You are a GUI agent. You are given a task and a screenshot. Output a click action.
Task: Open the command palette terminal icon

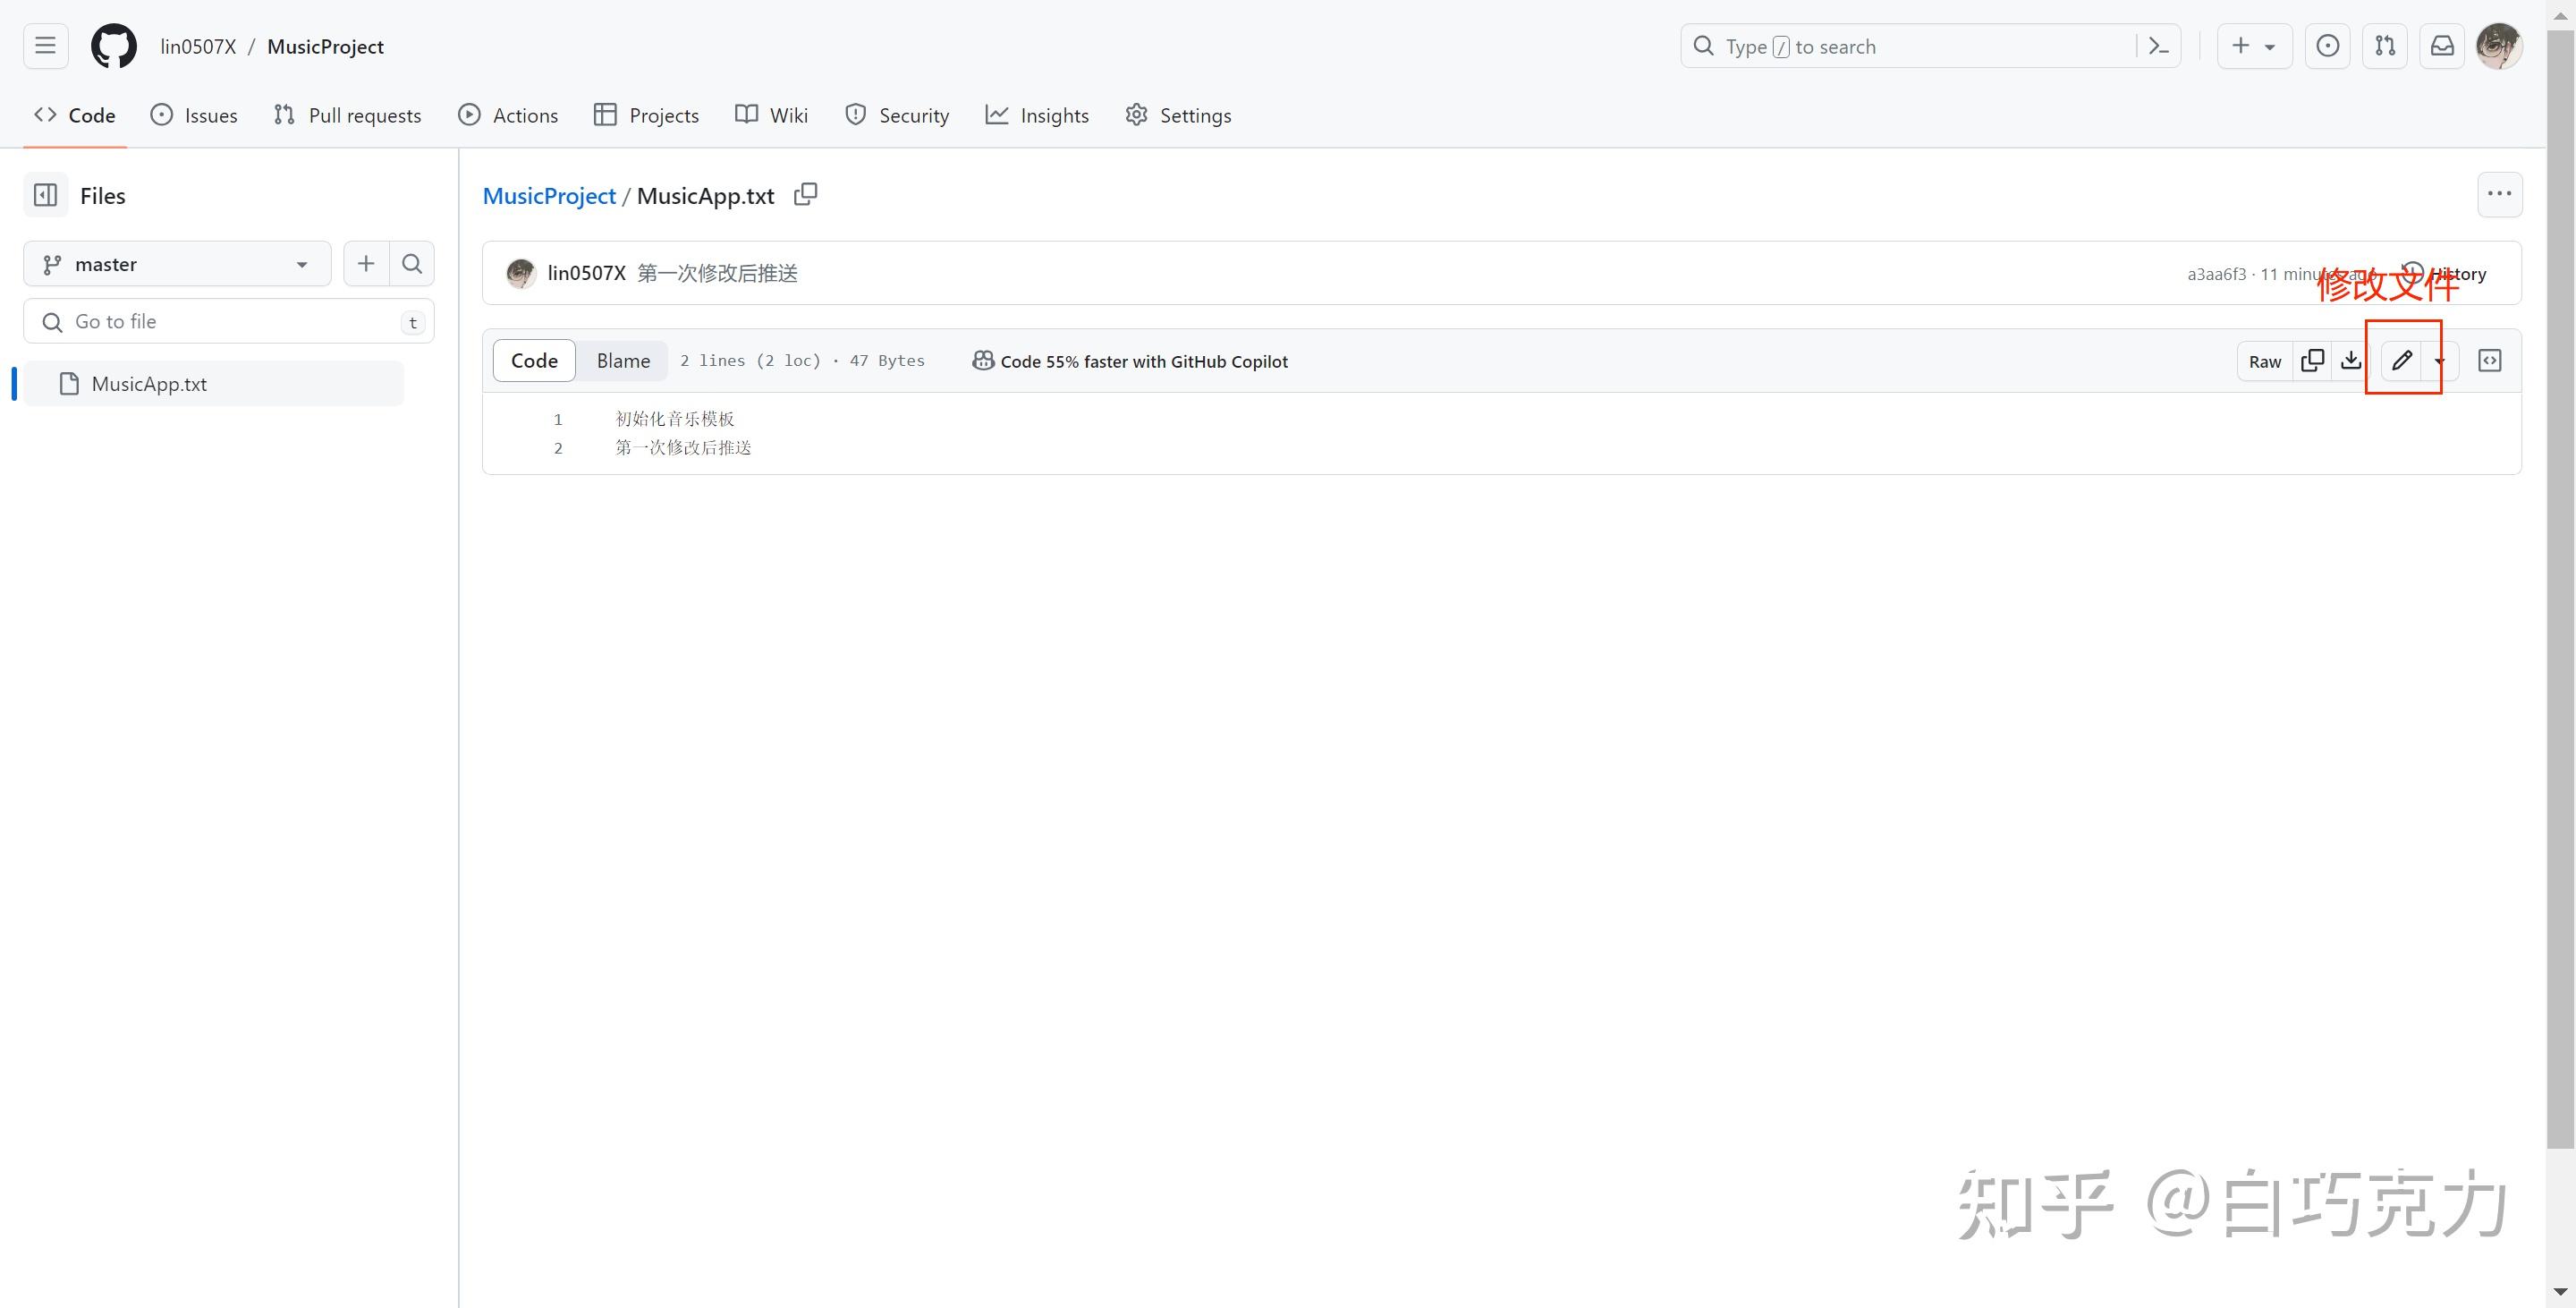[2157, 46]
